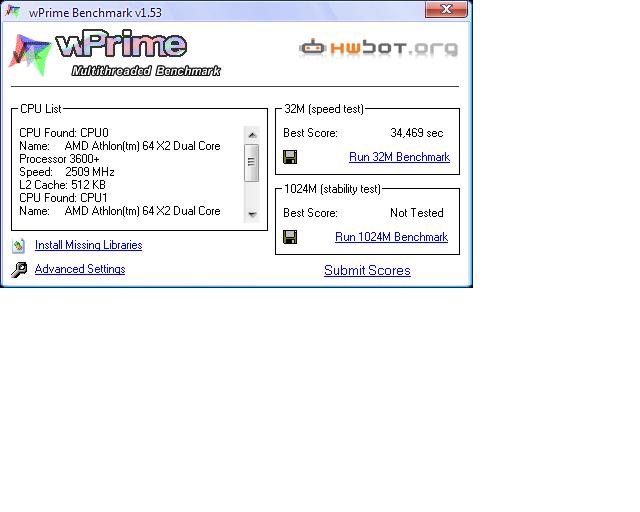Click the CPU List scroll-down arrow
The image size is (640, 512).
click(252, 214)
